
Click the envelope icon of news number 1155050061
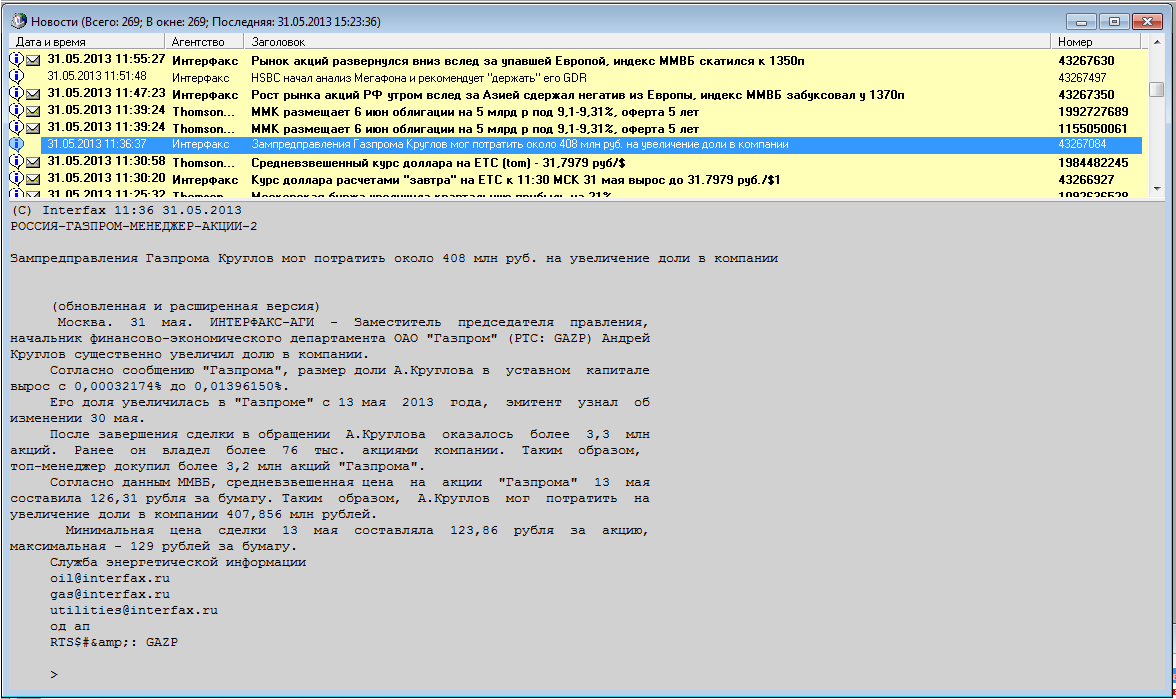(33, 129)
